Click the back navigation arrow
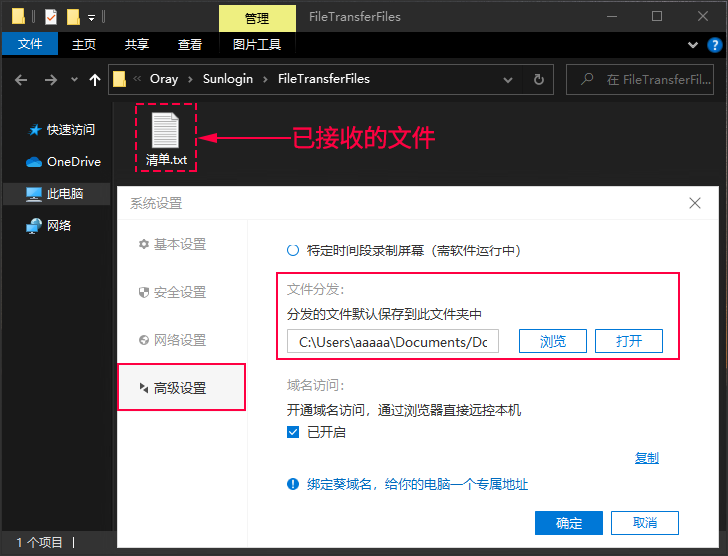 [x=21, y=80]
